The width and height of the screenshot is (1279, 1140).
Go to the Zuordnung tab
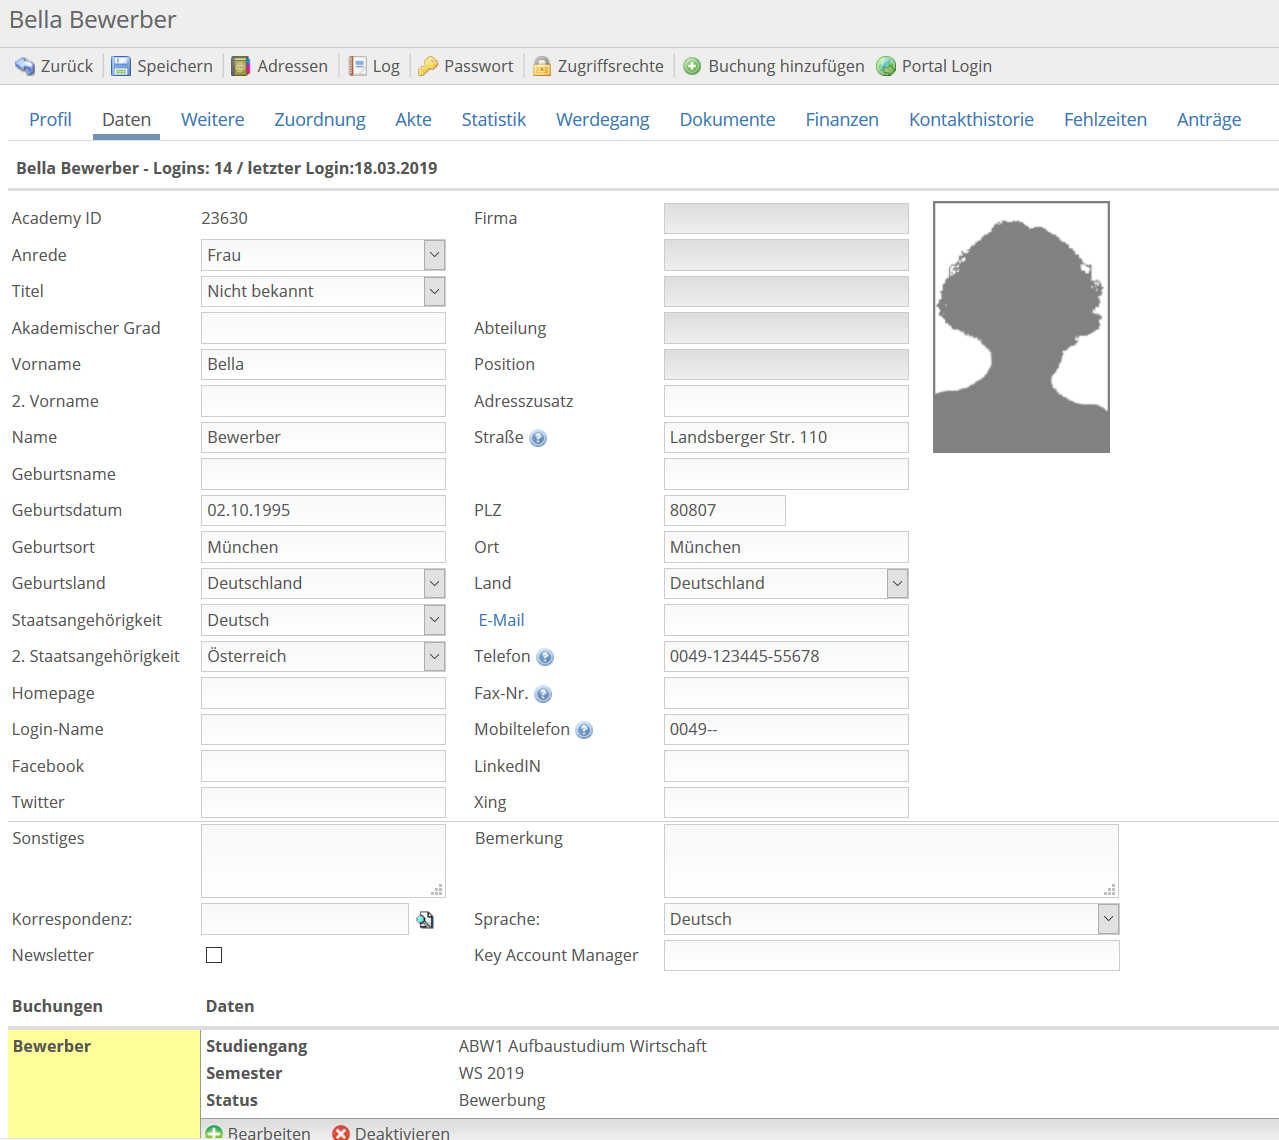click(320, 119)
